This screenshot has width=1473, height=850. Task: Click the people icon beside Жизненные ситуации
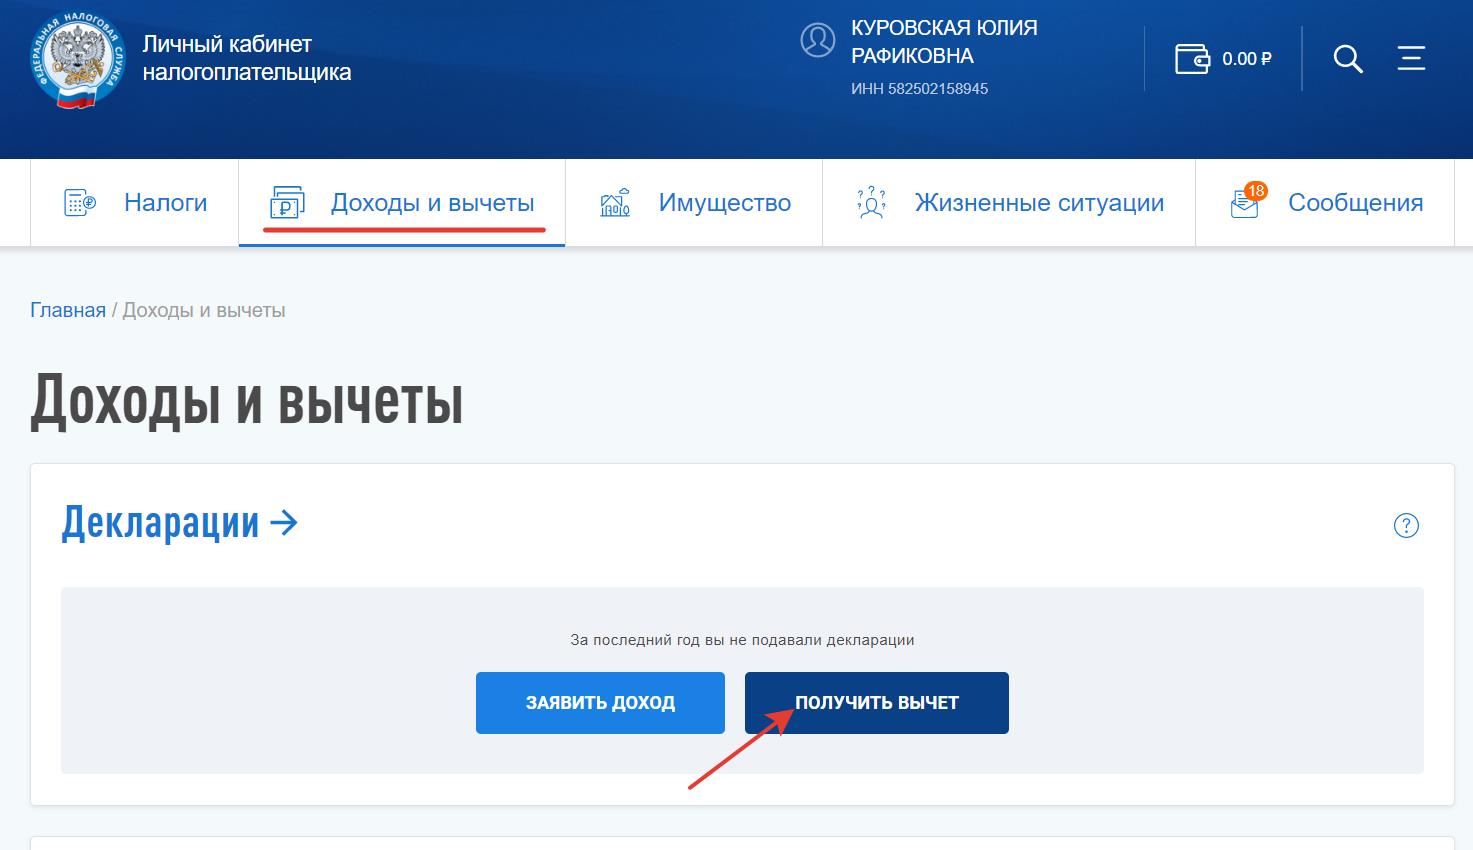871,202
